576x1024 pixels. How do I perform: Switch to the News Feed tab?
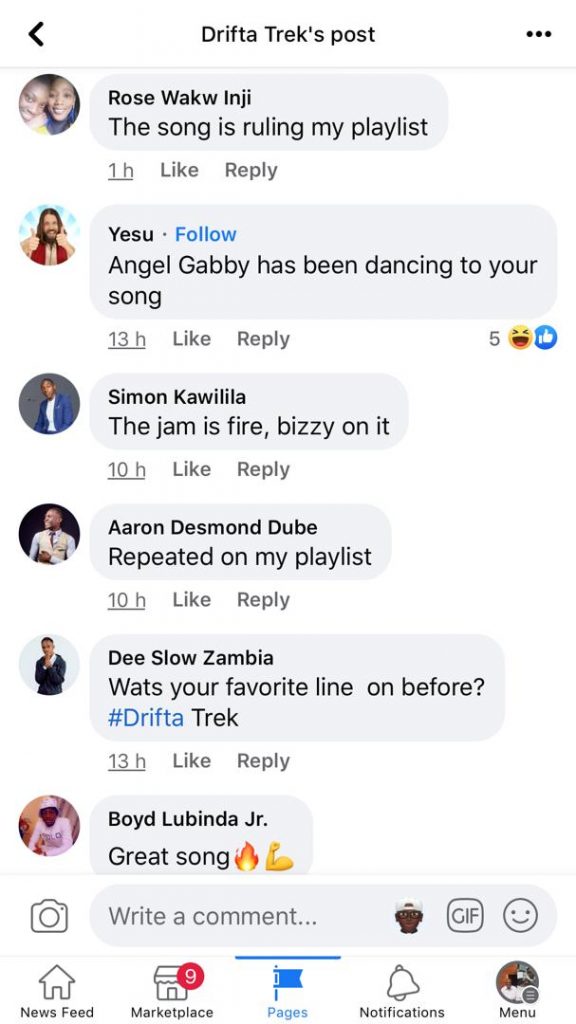click(57, 991)
